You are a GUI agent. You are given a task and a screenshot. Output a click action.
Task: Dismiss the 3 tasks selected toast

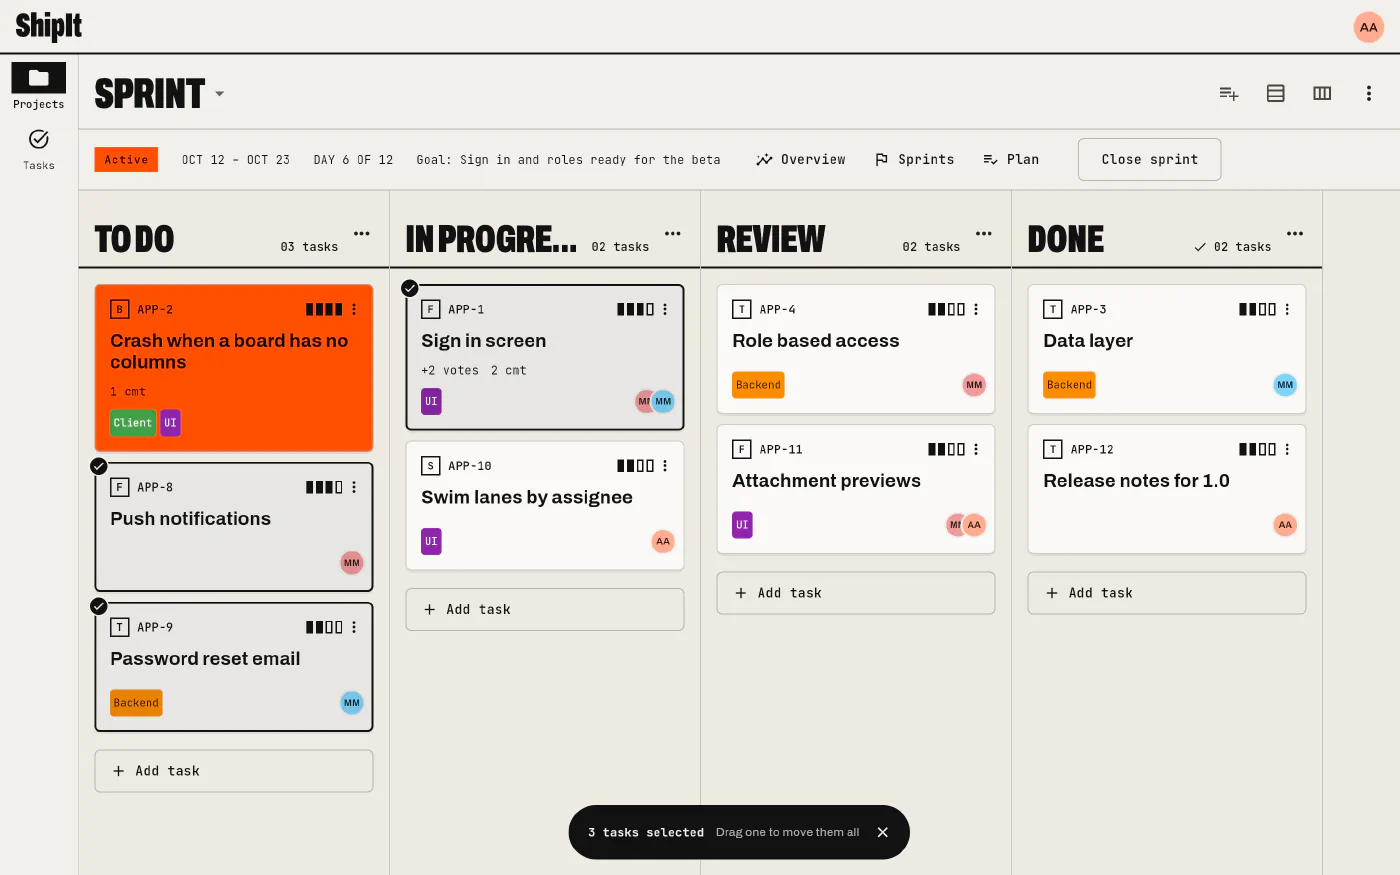[x=882, y=832]
